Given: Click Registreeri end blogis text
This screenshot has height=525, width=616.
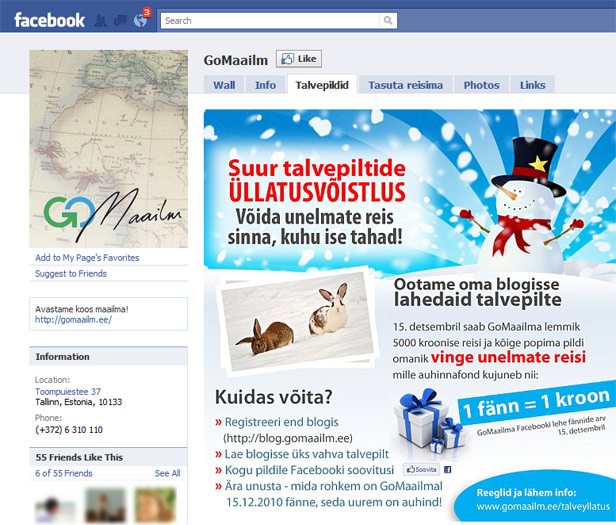Looking at the screenshot, I should (281, 422).
